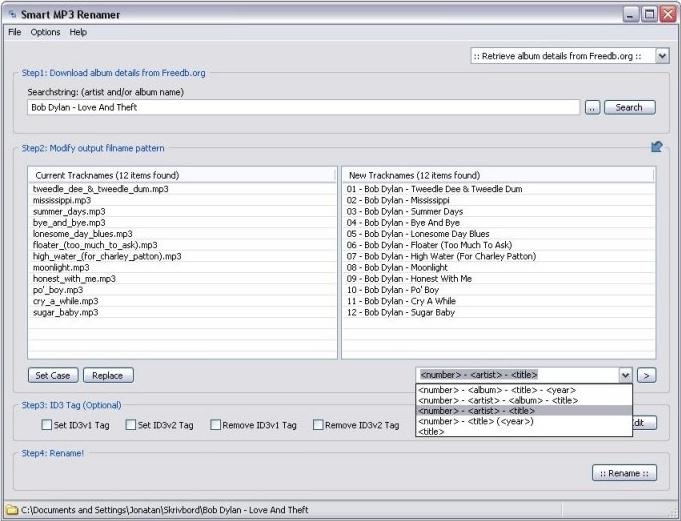Minimize the Smart MP3 Renamer window
Viewport: 681px width, 521px height.
pyautogui.click(x=631, y=14)
